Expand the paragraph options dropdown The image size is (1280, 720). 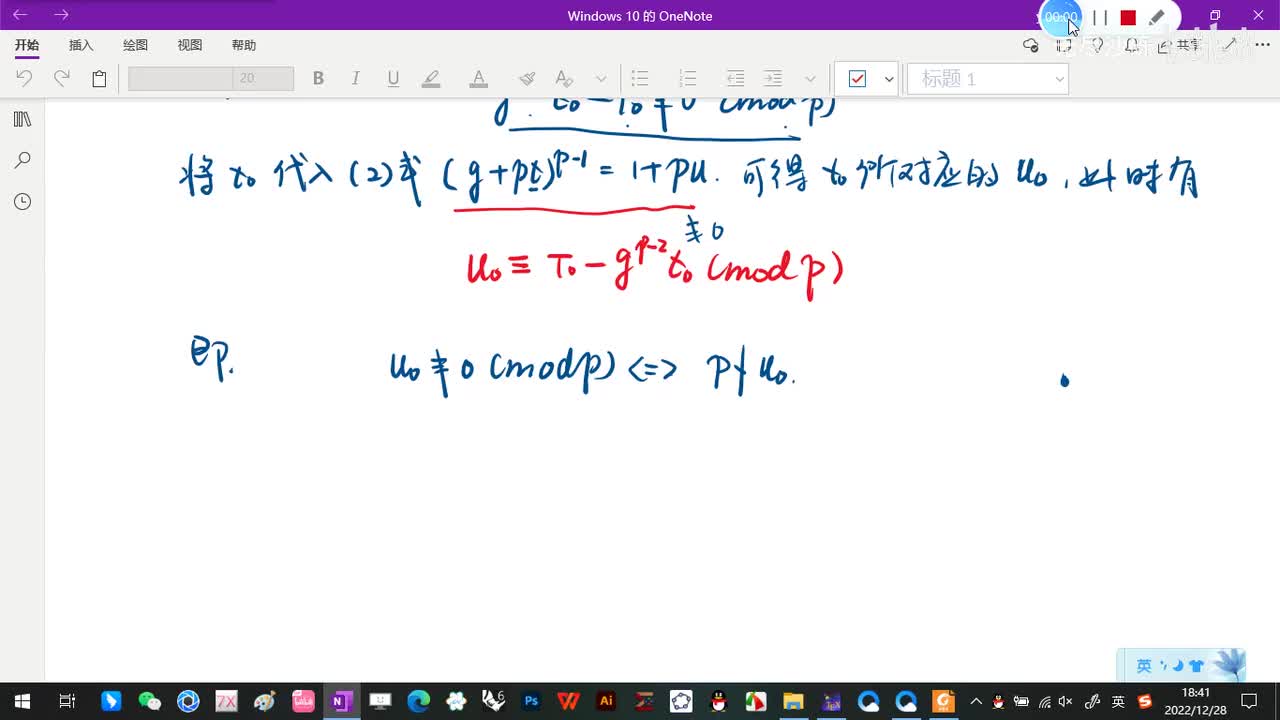coord(810,79)
